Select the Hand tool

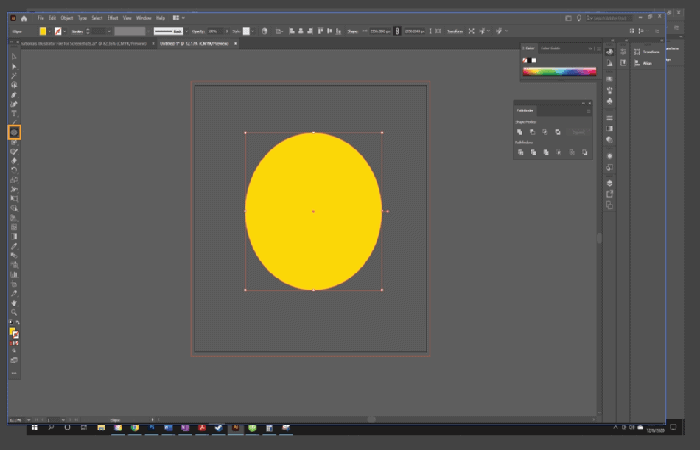click(x=14, y=303)
